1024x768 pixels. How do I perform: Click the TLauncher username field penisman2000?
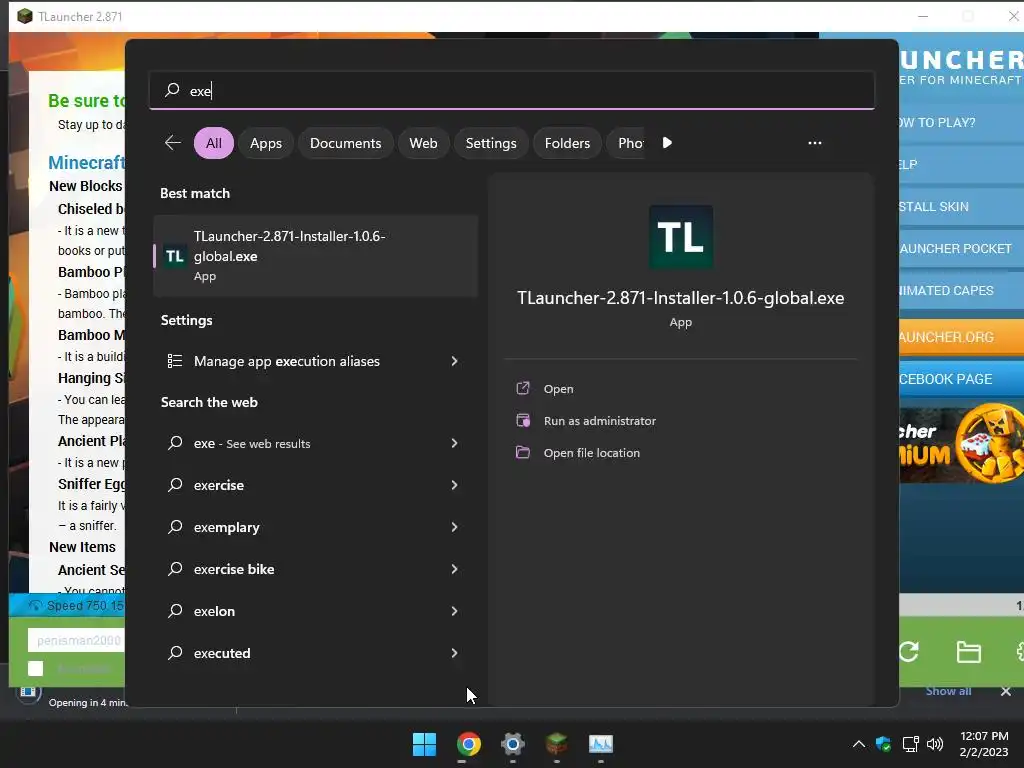(76, 640)
